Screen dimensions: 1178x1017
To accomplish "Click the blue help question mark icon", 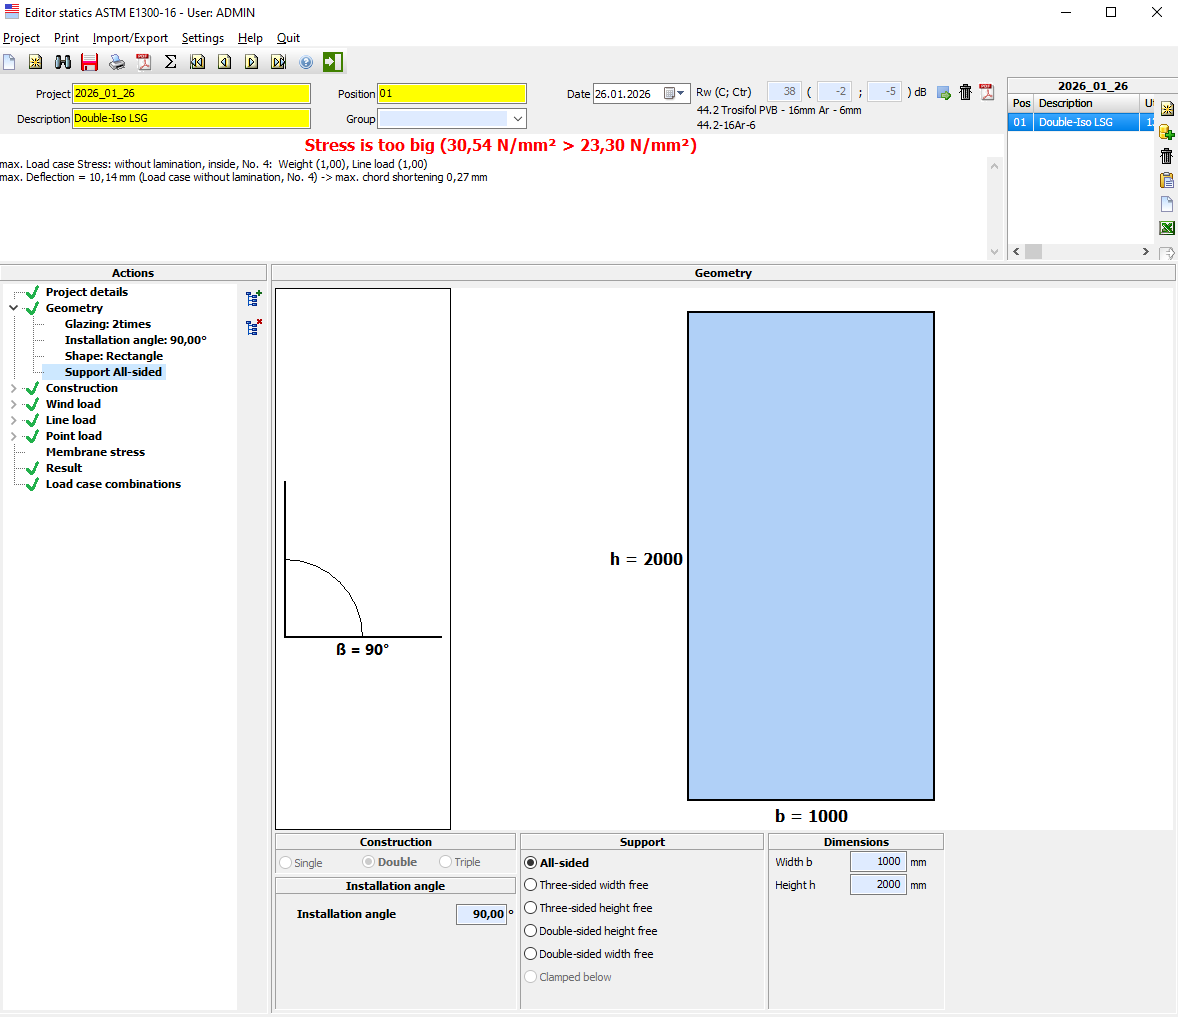I will pyautogui.click(x=306, y=62).
